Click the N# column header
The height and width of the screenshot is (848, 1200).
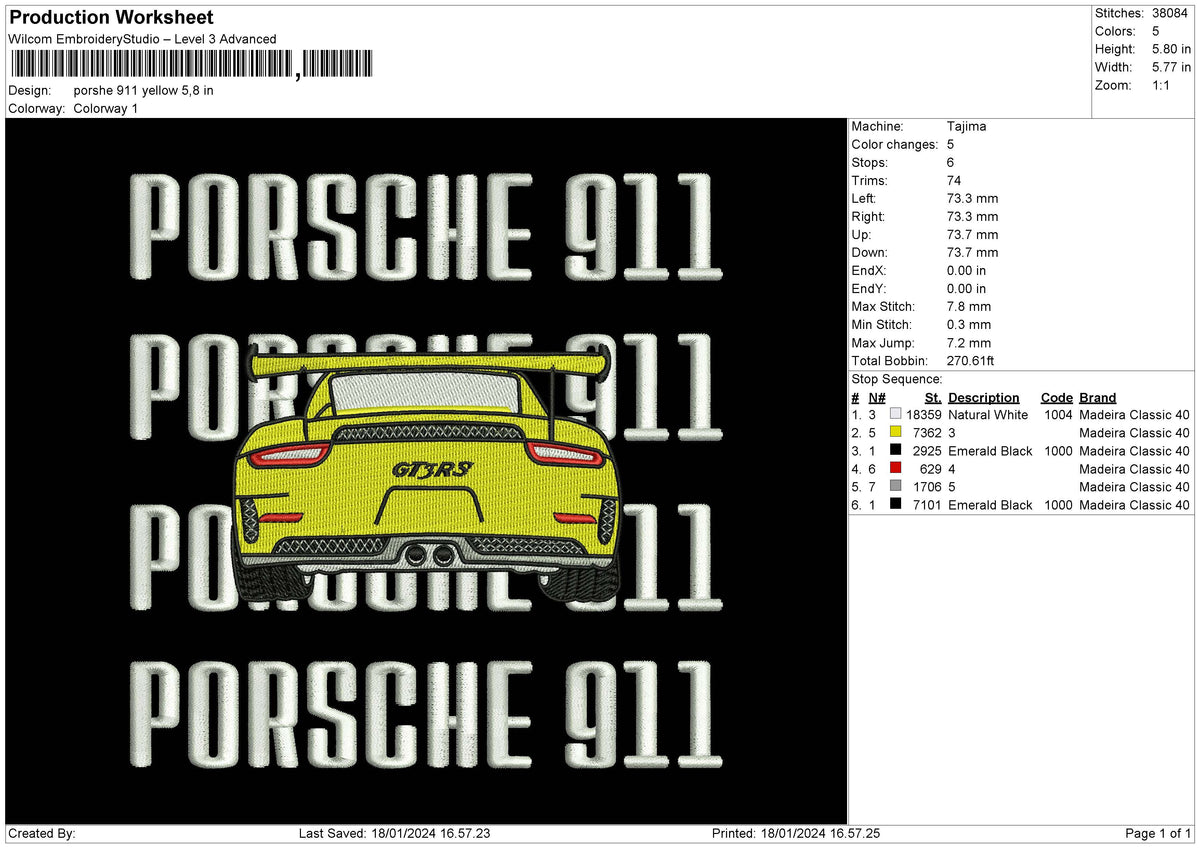(877, 398)
